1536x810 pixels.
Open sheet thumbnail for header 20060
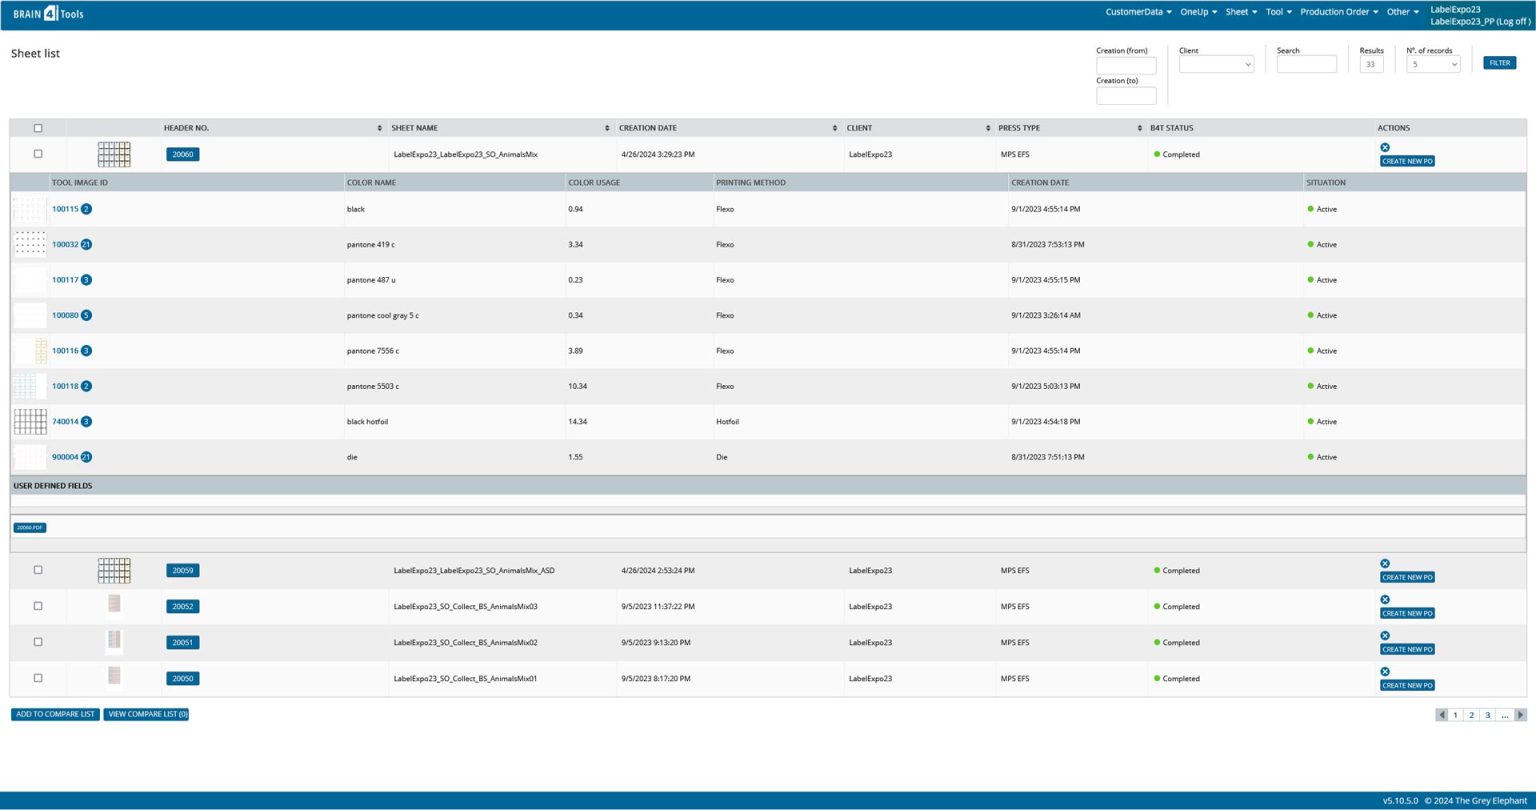coord(114,154)
